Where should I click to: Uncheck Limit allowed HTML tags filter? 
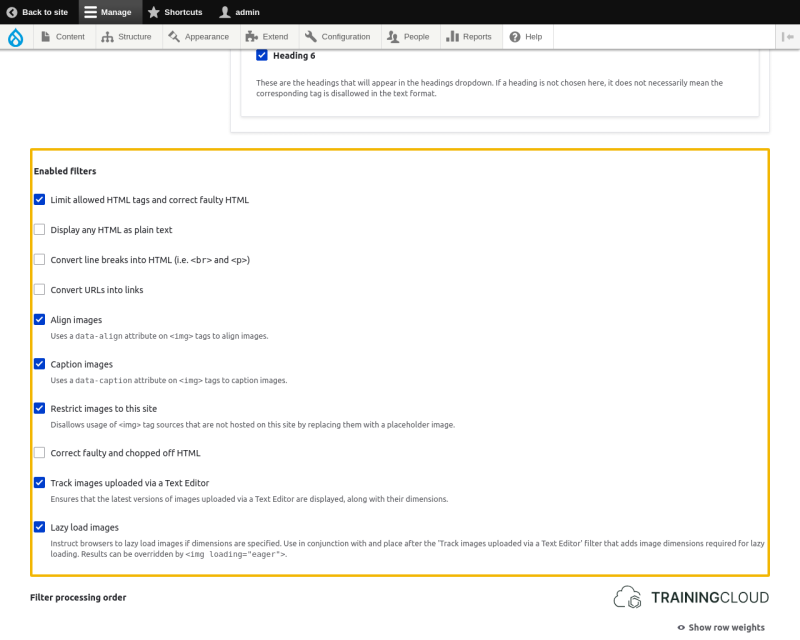[39, 200]
